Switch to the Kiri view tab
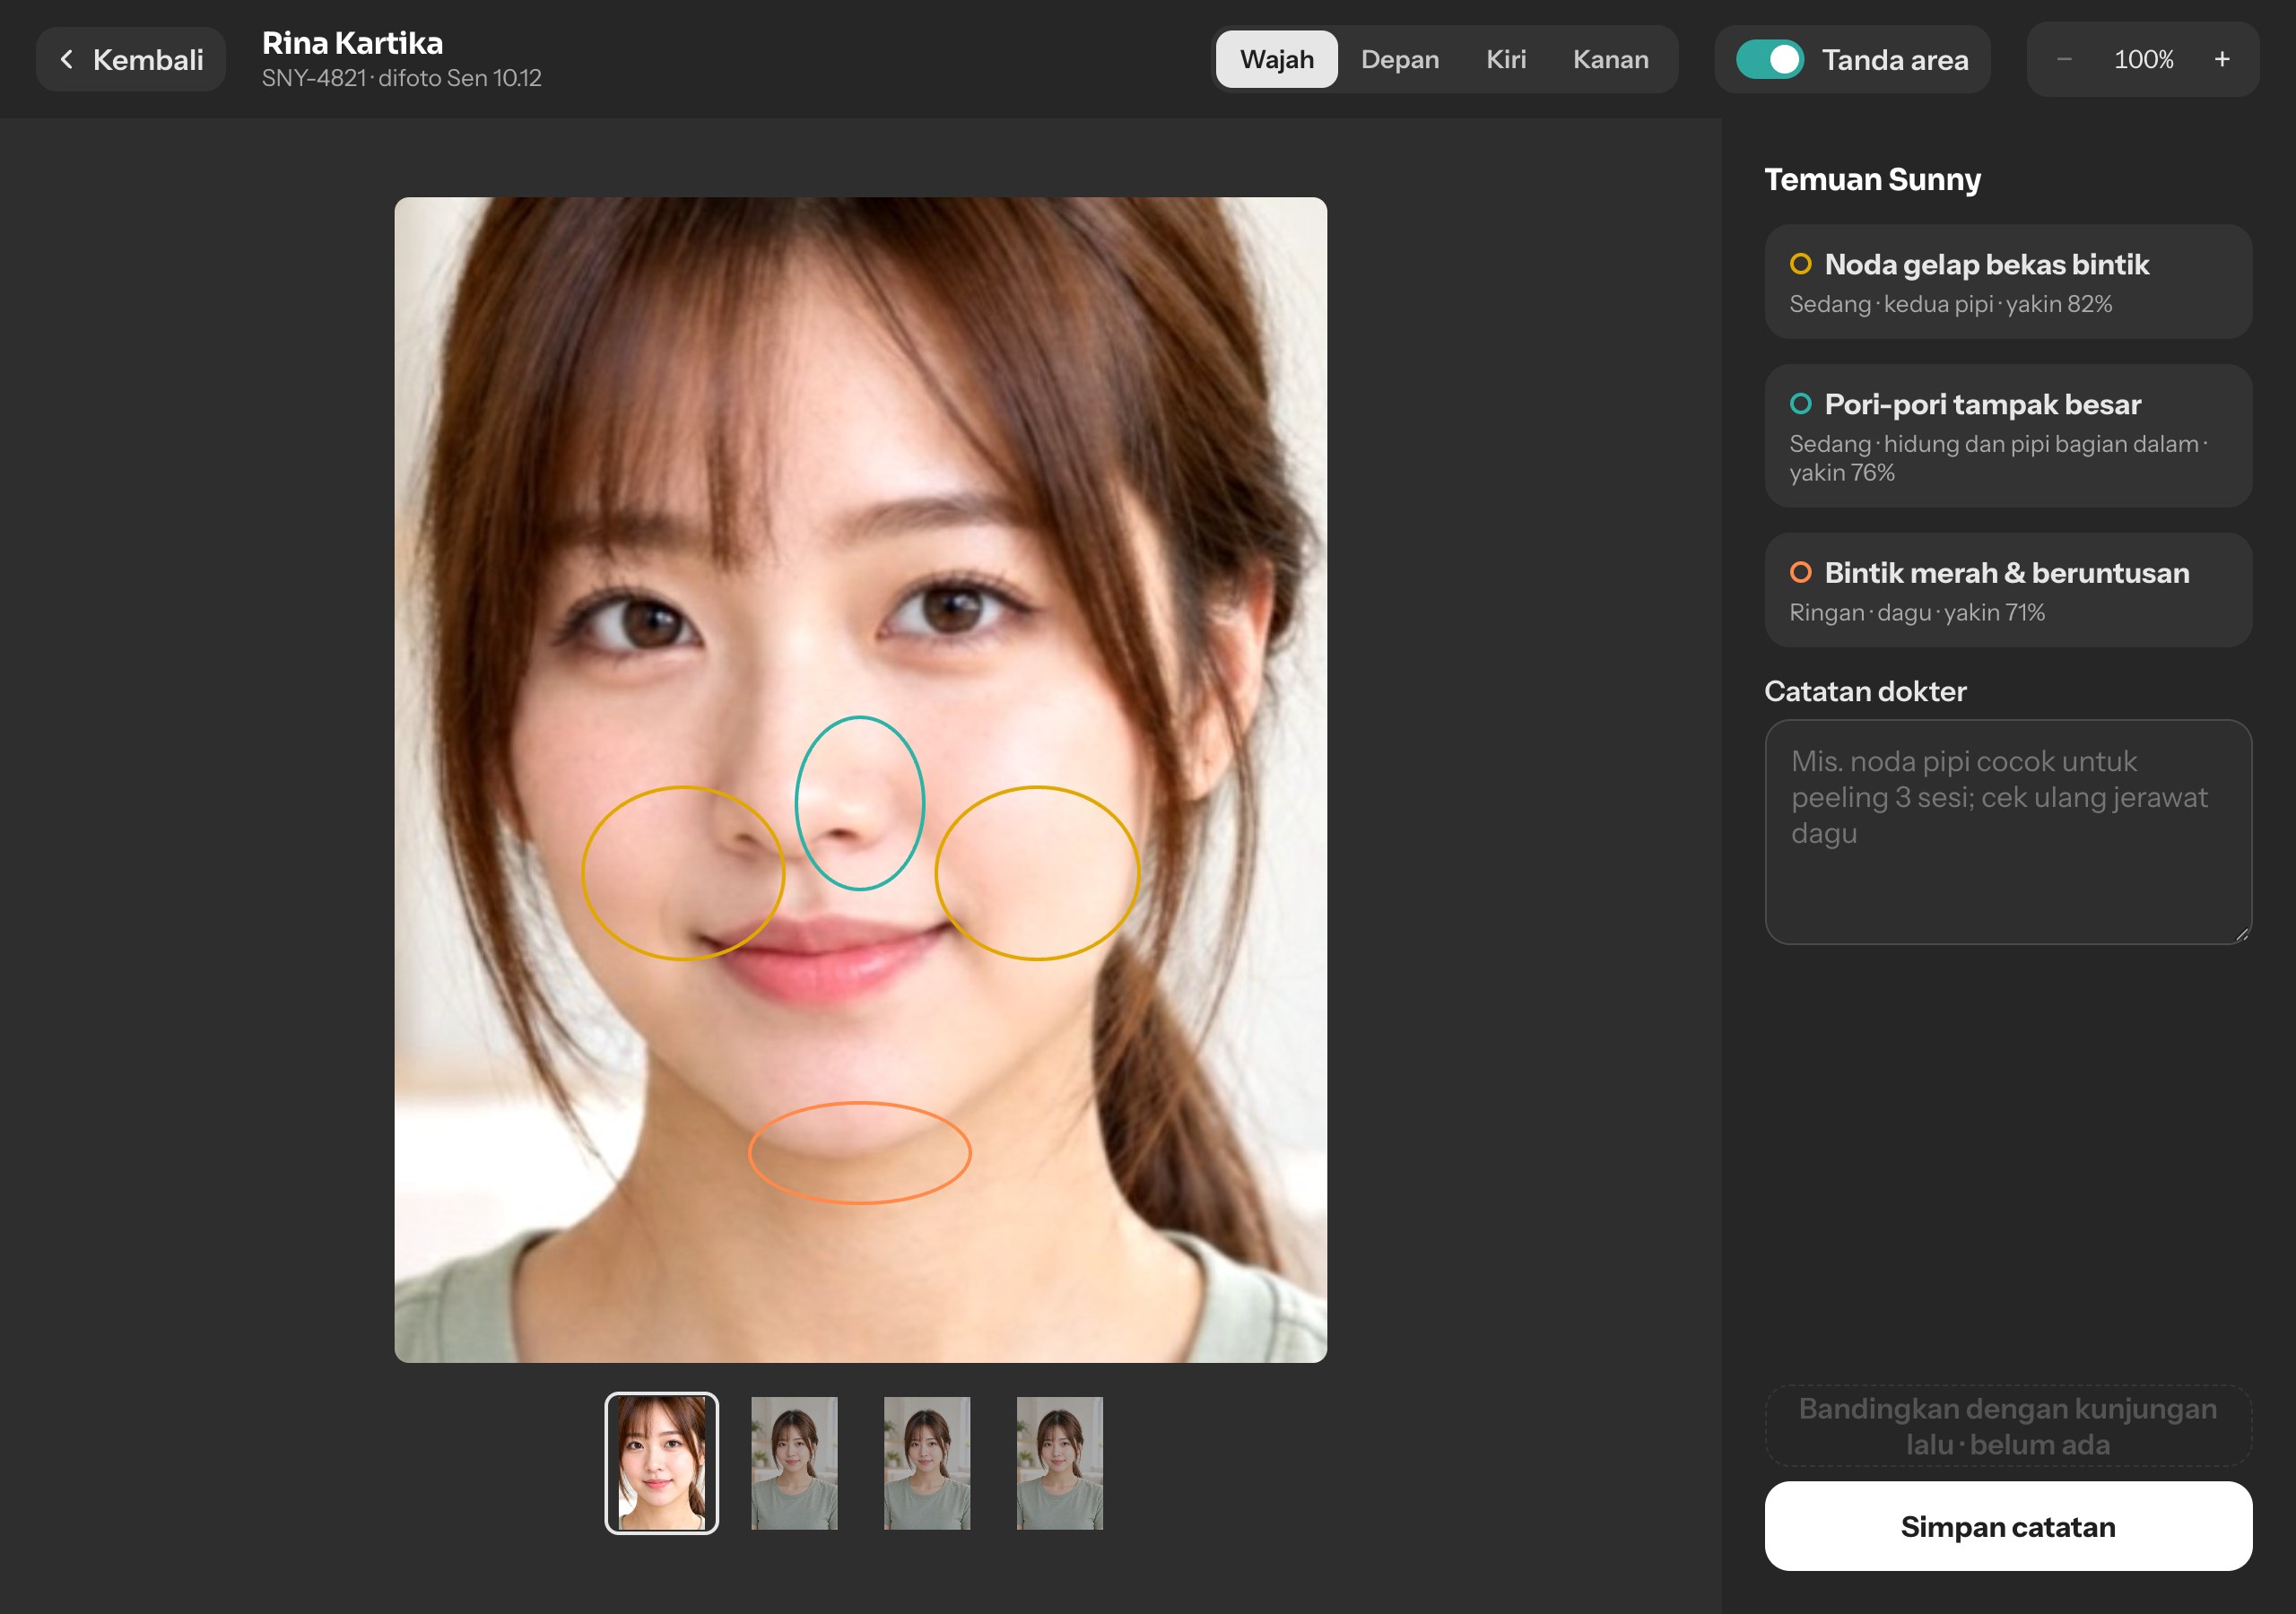Viewport: 2296px width, 1614px height. pos(1506,59)
